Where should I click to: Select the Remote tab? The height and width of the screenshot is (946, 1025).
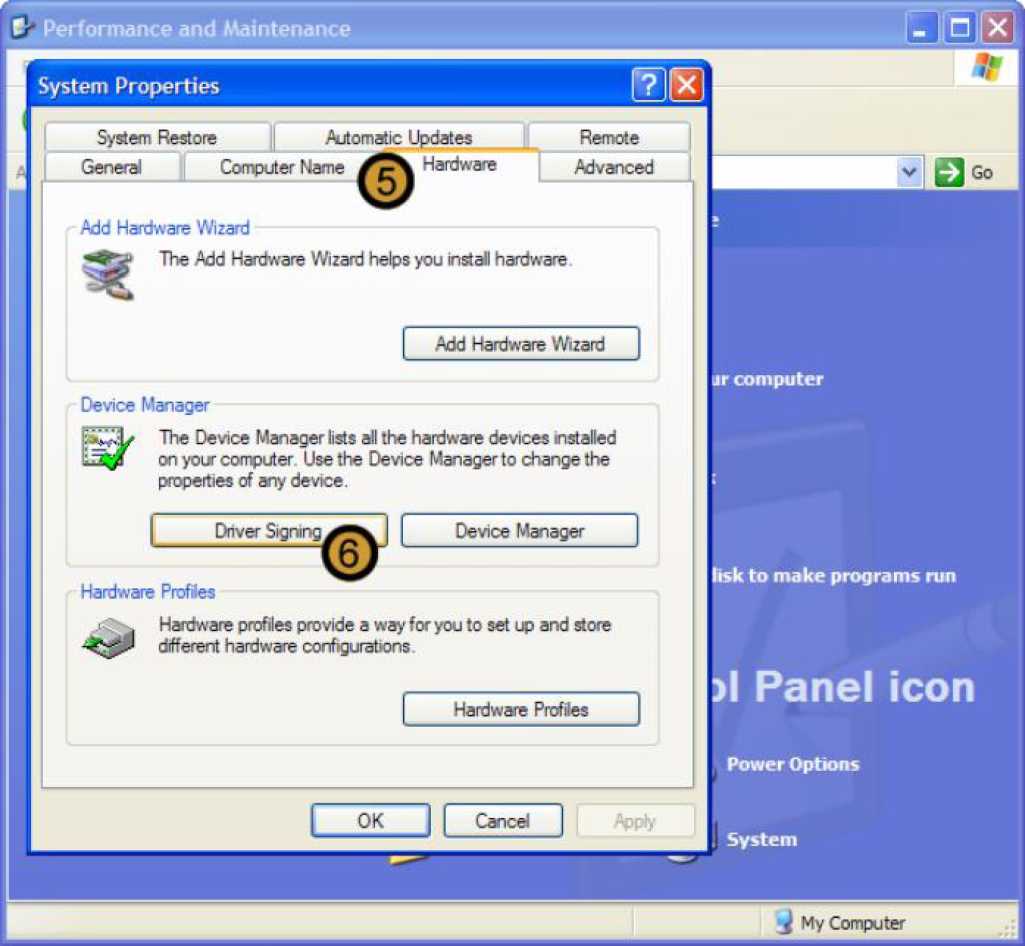click(609, 137)
